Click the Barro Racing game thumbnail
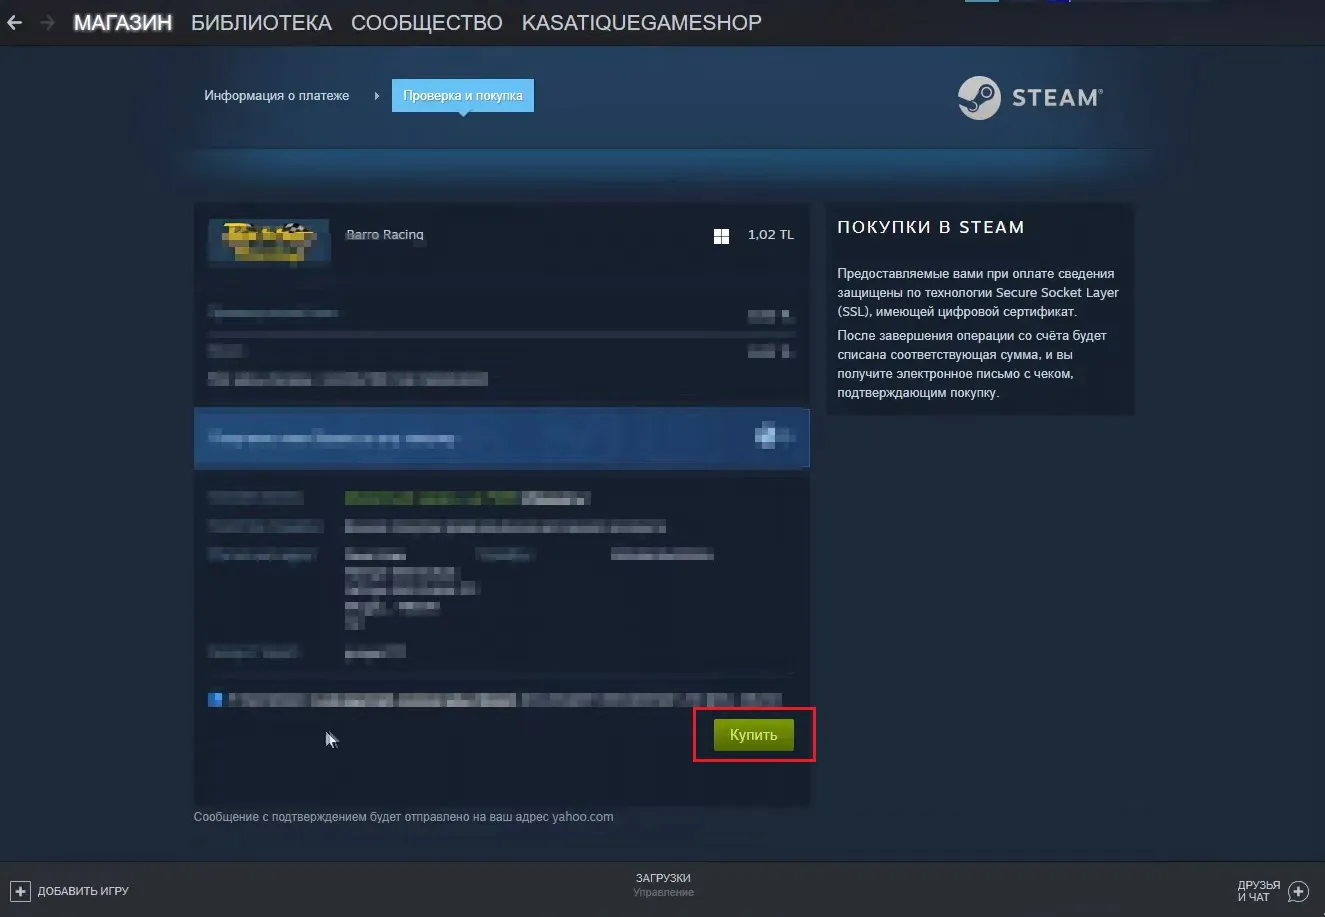The height and width of the screenshot is (917, 1325). [x=269, y=241]
